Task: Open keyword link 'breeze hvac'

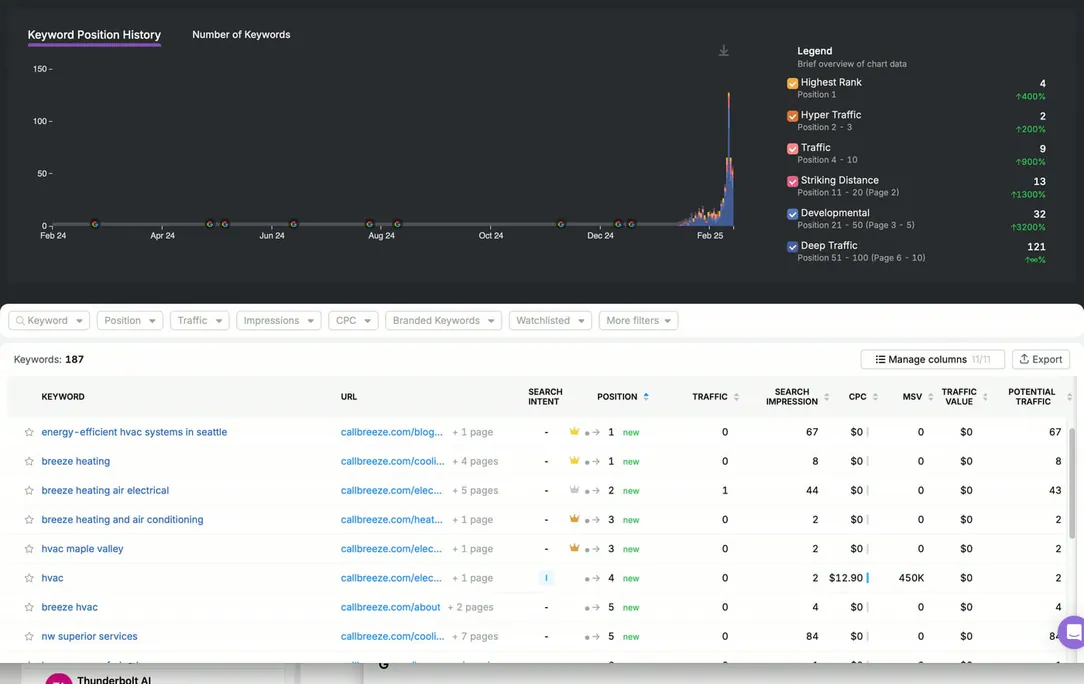Action: coord(69,607)
